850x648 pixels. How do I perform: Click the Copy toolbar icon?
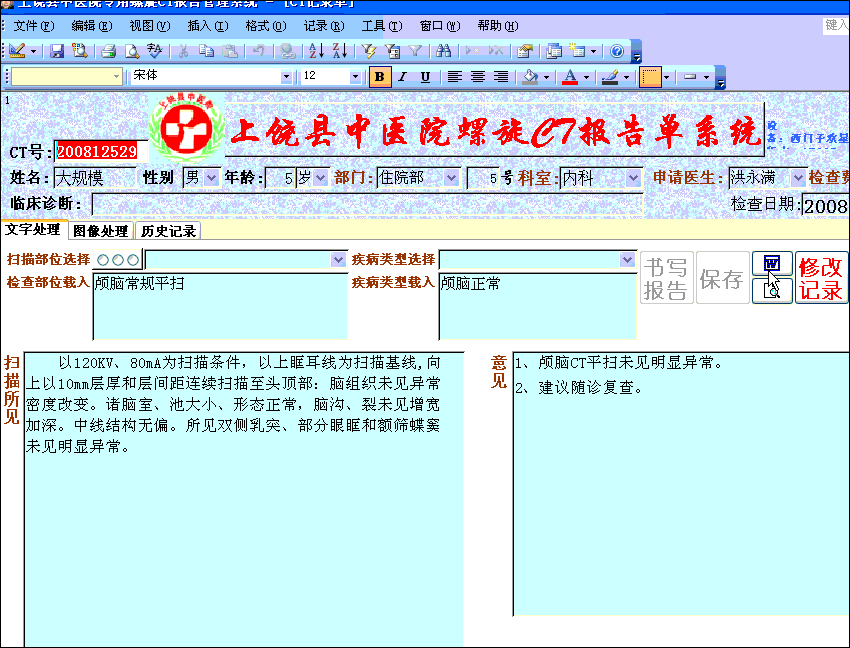click(x=207, y=51)
